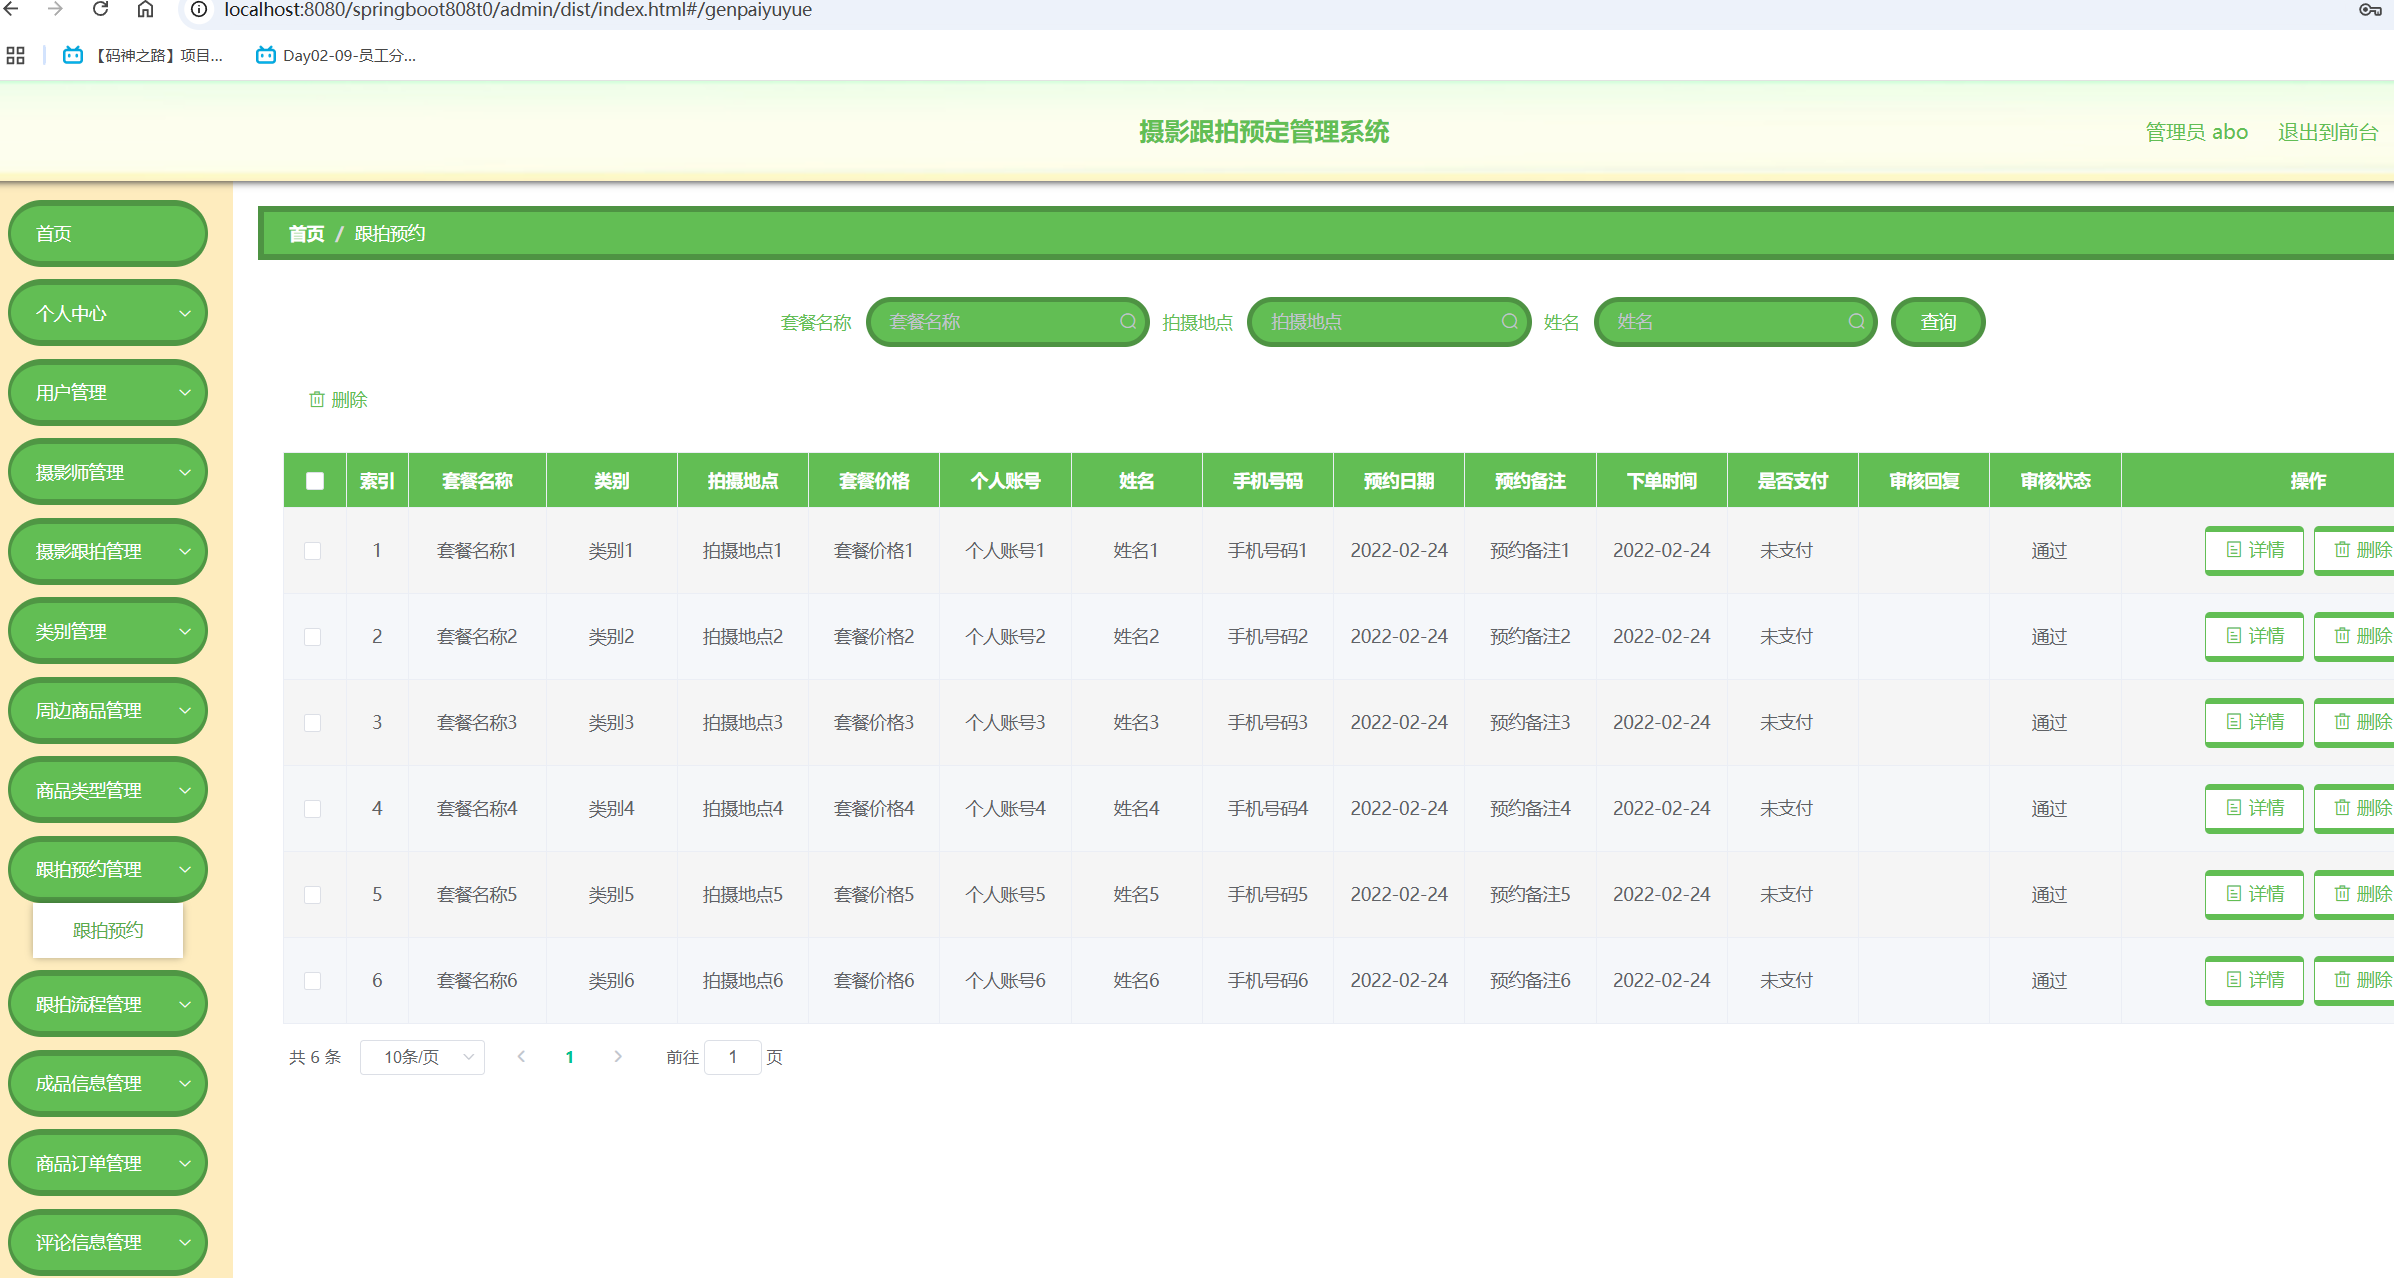Expand the 商品订单管理 sidebar menu

[108, 1163]
